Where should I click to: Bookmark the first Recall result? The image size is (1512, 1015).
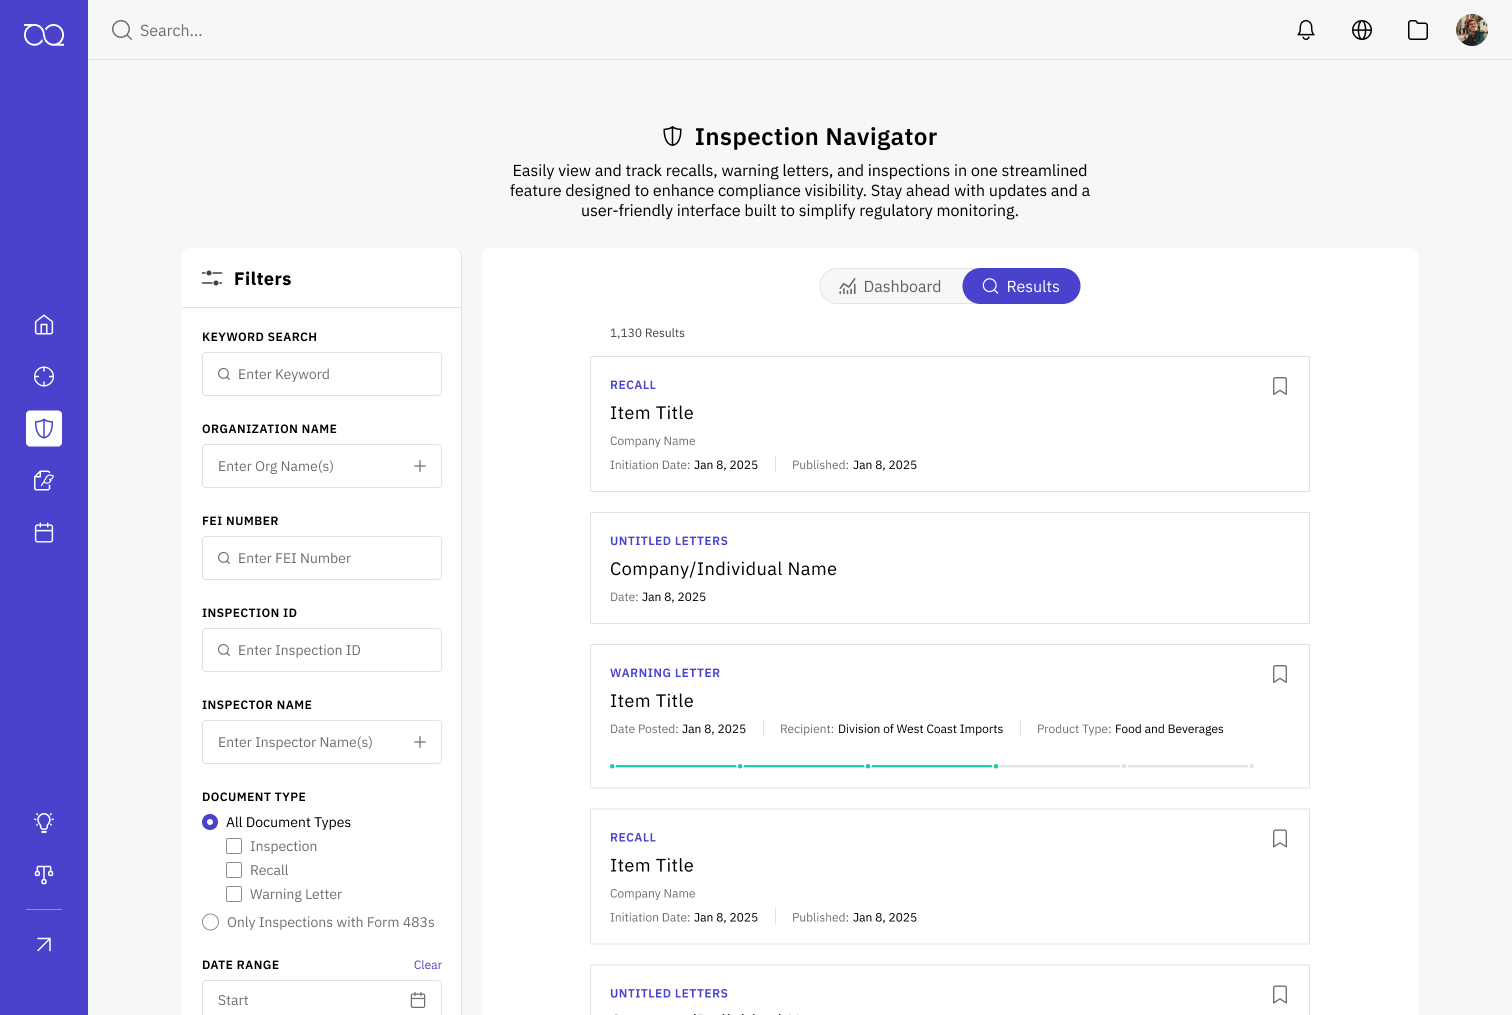click(1279, 385)
